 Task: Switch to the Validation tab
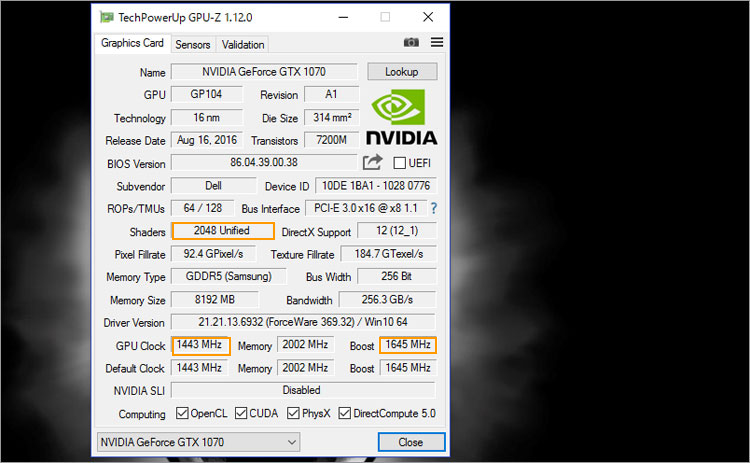243,44
